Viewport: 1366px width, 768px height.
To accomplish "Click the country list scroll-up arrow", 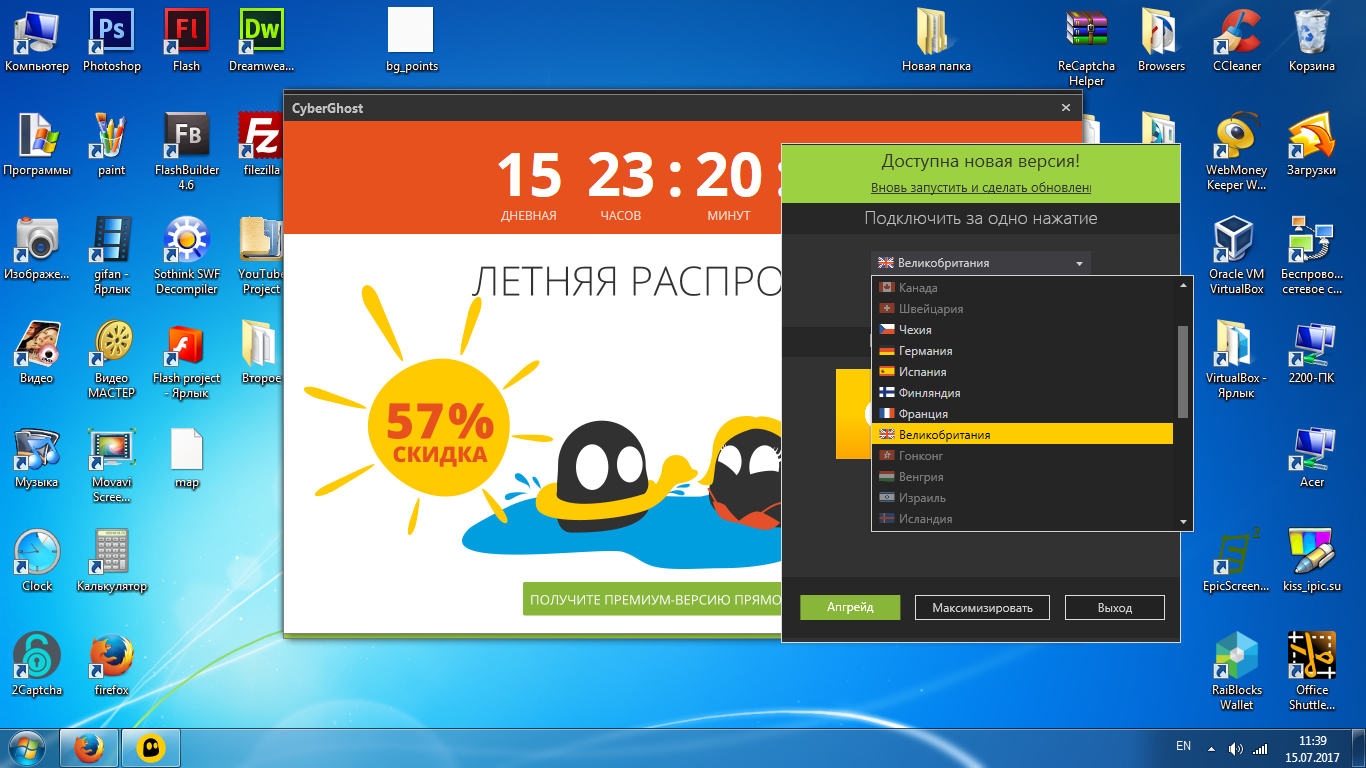I will [x=1183, y=285].
